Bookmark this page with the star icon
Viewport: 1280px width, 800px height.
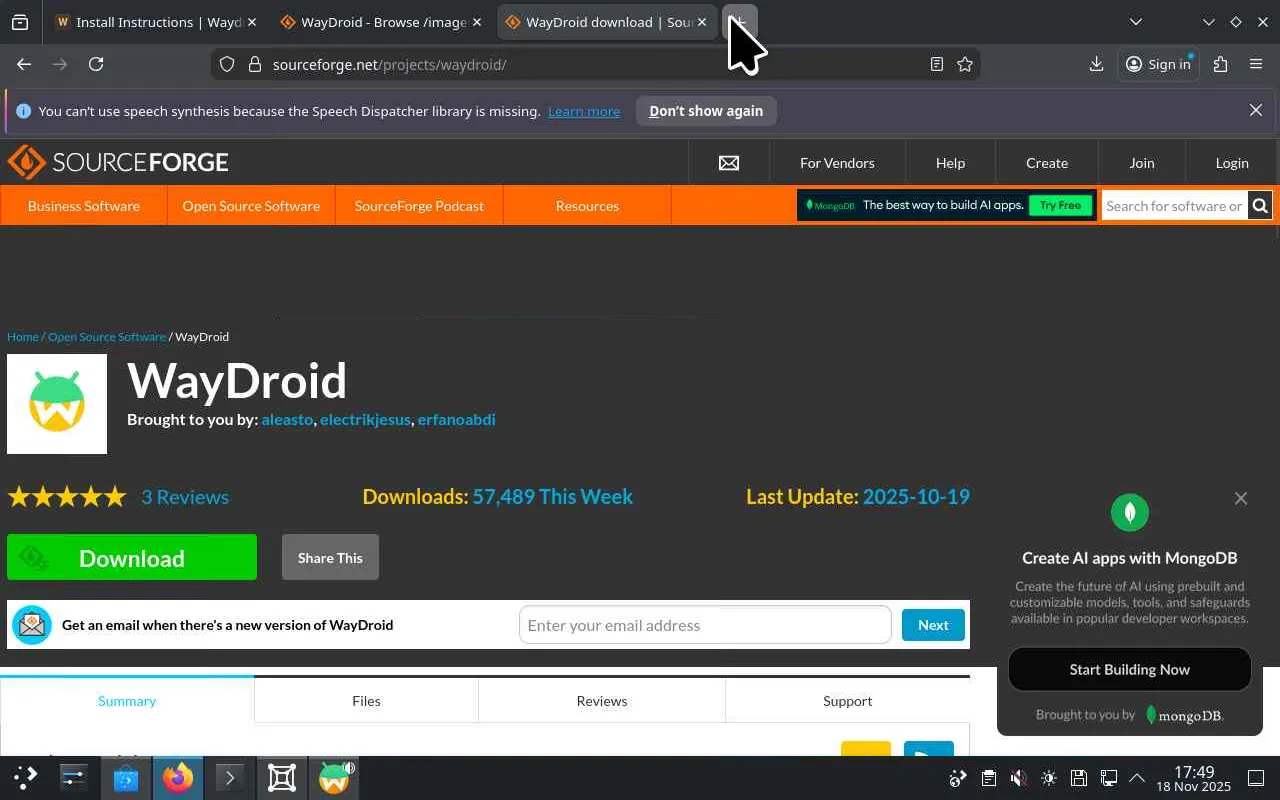[965, 64]
